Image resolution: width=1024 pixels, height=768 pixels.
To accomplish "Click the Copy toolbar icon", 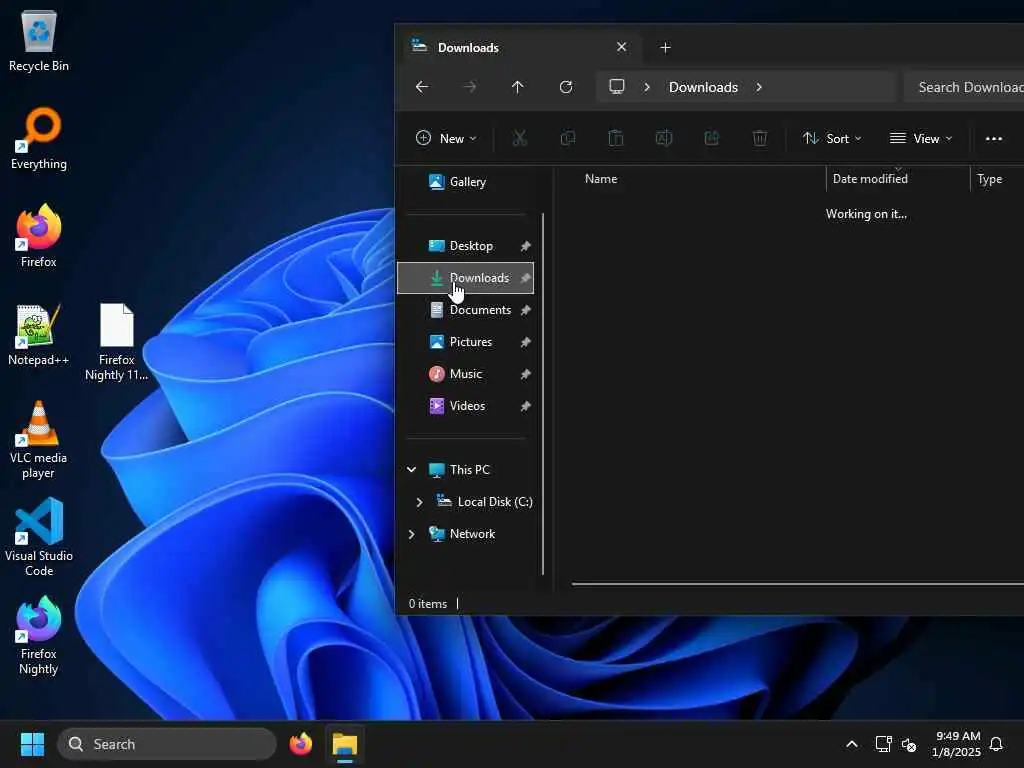I will 568,138.
